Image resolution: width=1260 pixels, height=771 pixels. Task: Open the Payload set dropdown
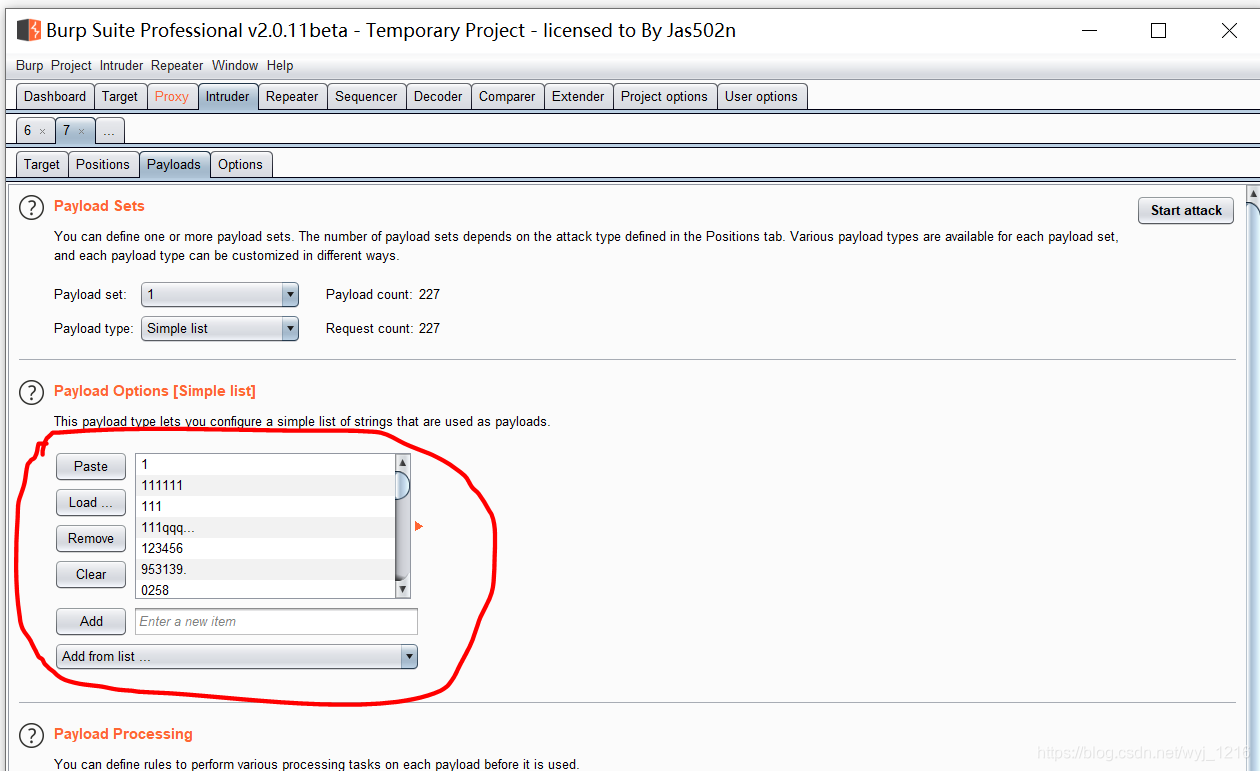click(x=220, y=294)
